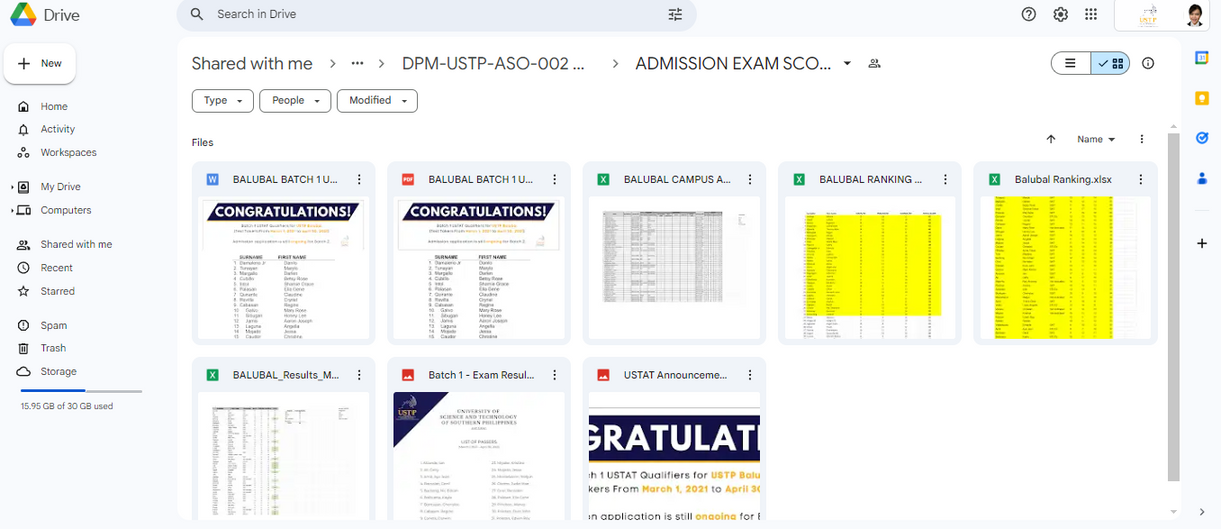Open the Google Drive logo home link
The image size is (1221, 529).
tap(45, 15)
